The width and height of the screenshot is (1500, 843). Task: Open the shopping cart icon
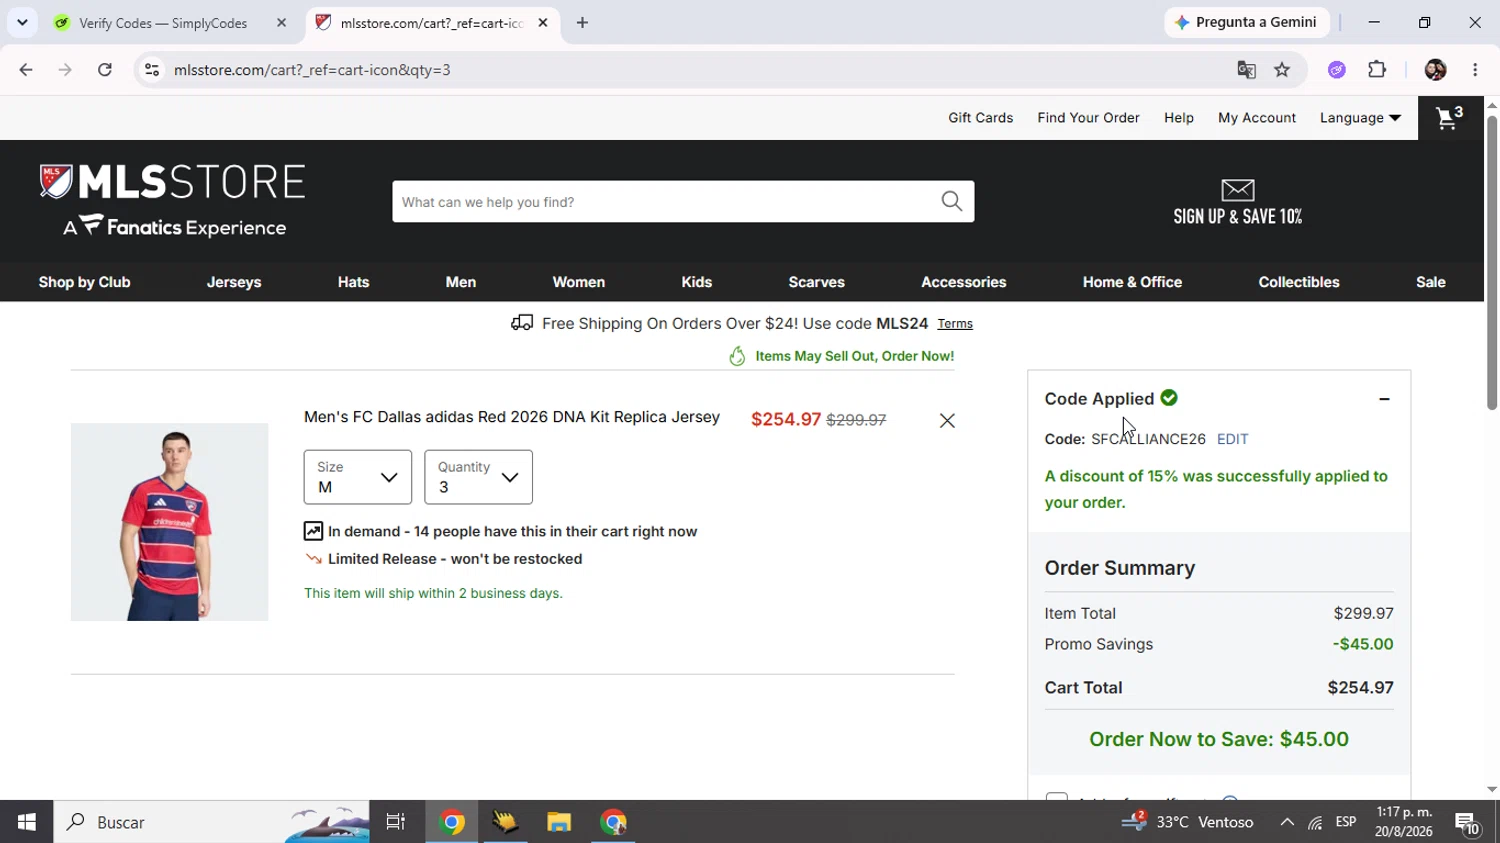[x=1450, y=118]
